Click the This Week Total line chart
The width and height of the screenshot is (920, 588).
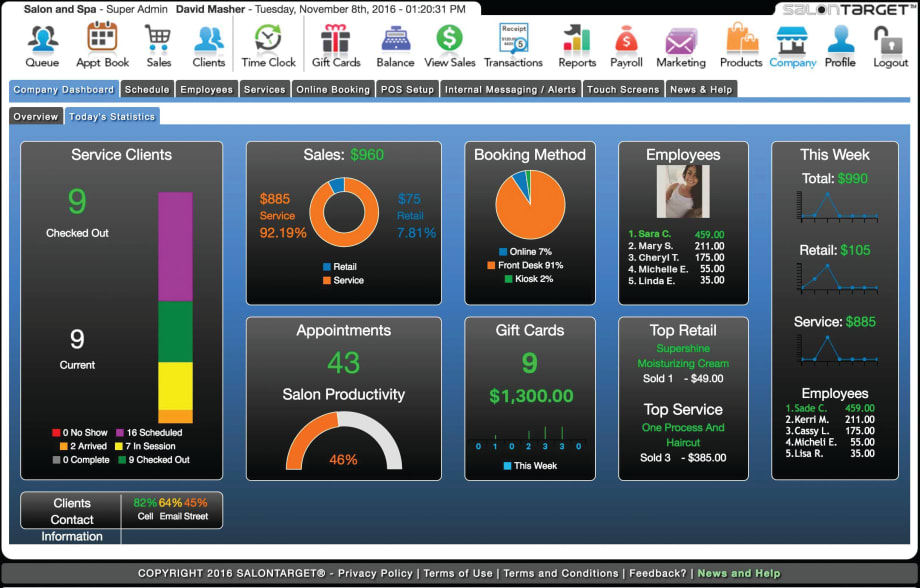pos(836,205)
